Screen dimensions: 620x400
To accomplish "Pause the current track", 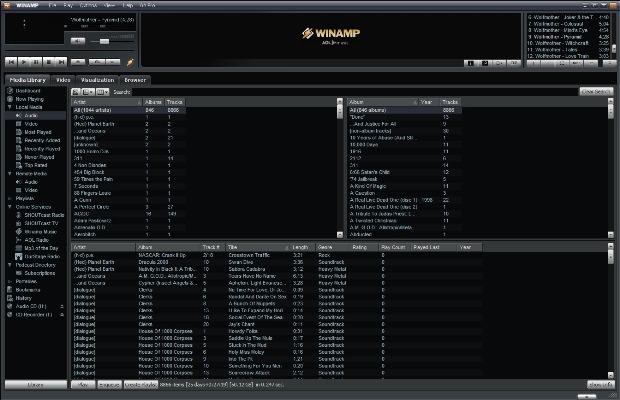I will tap(36, 62).
